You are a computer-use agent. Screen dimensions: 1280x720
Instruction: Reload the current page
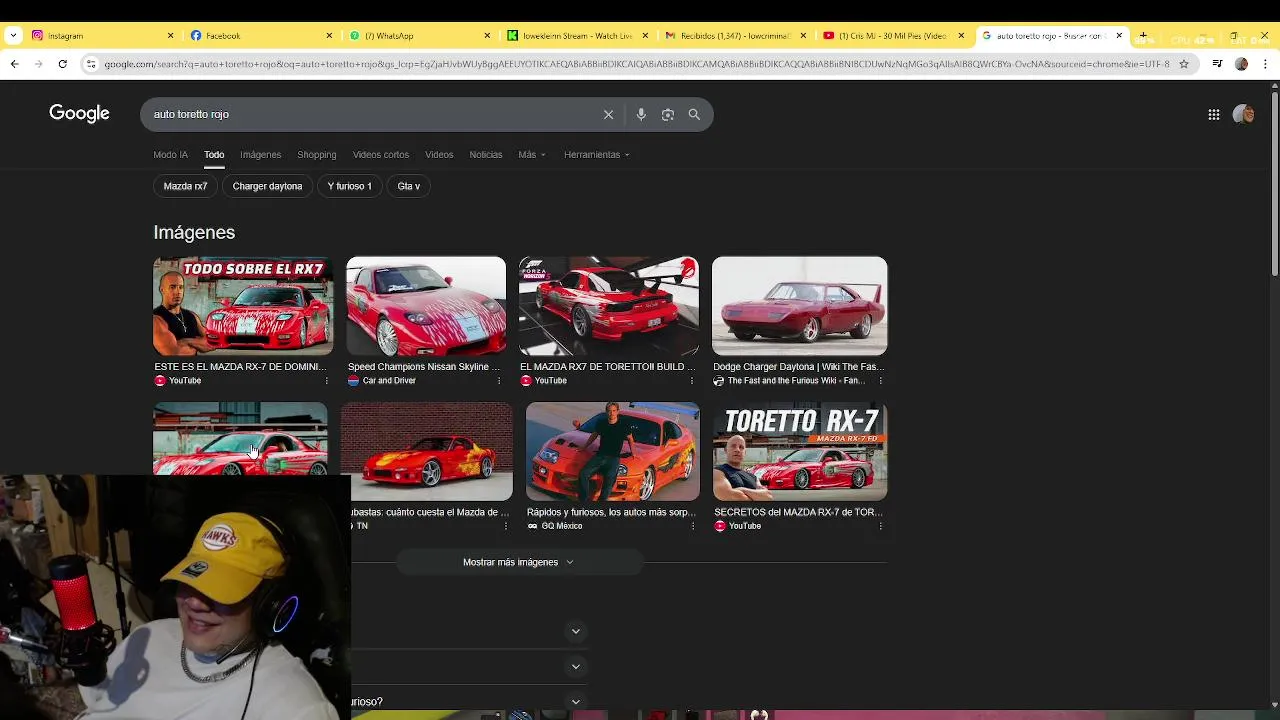[x=62, y=64]
